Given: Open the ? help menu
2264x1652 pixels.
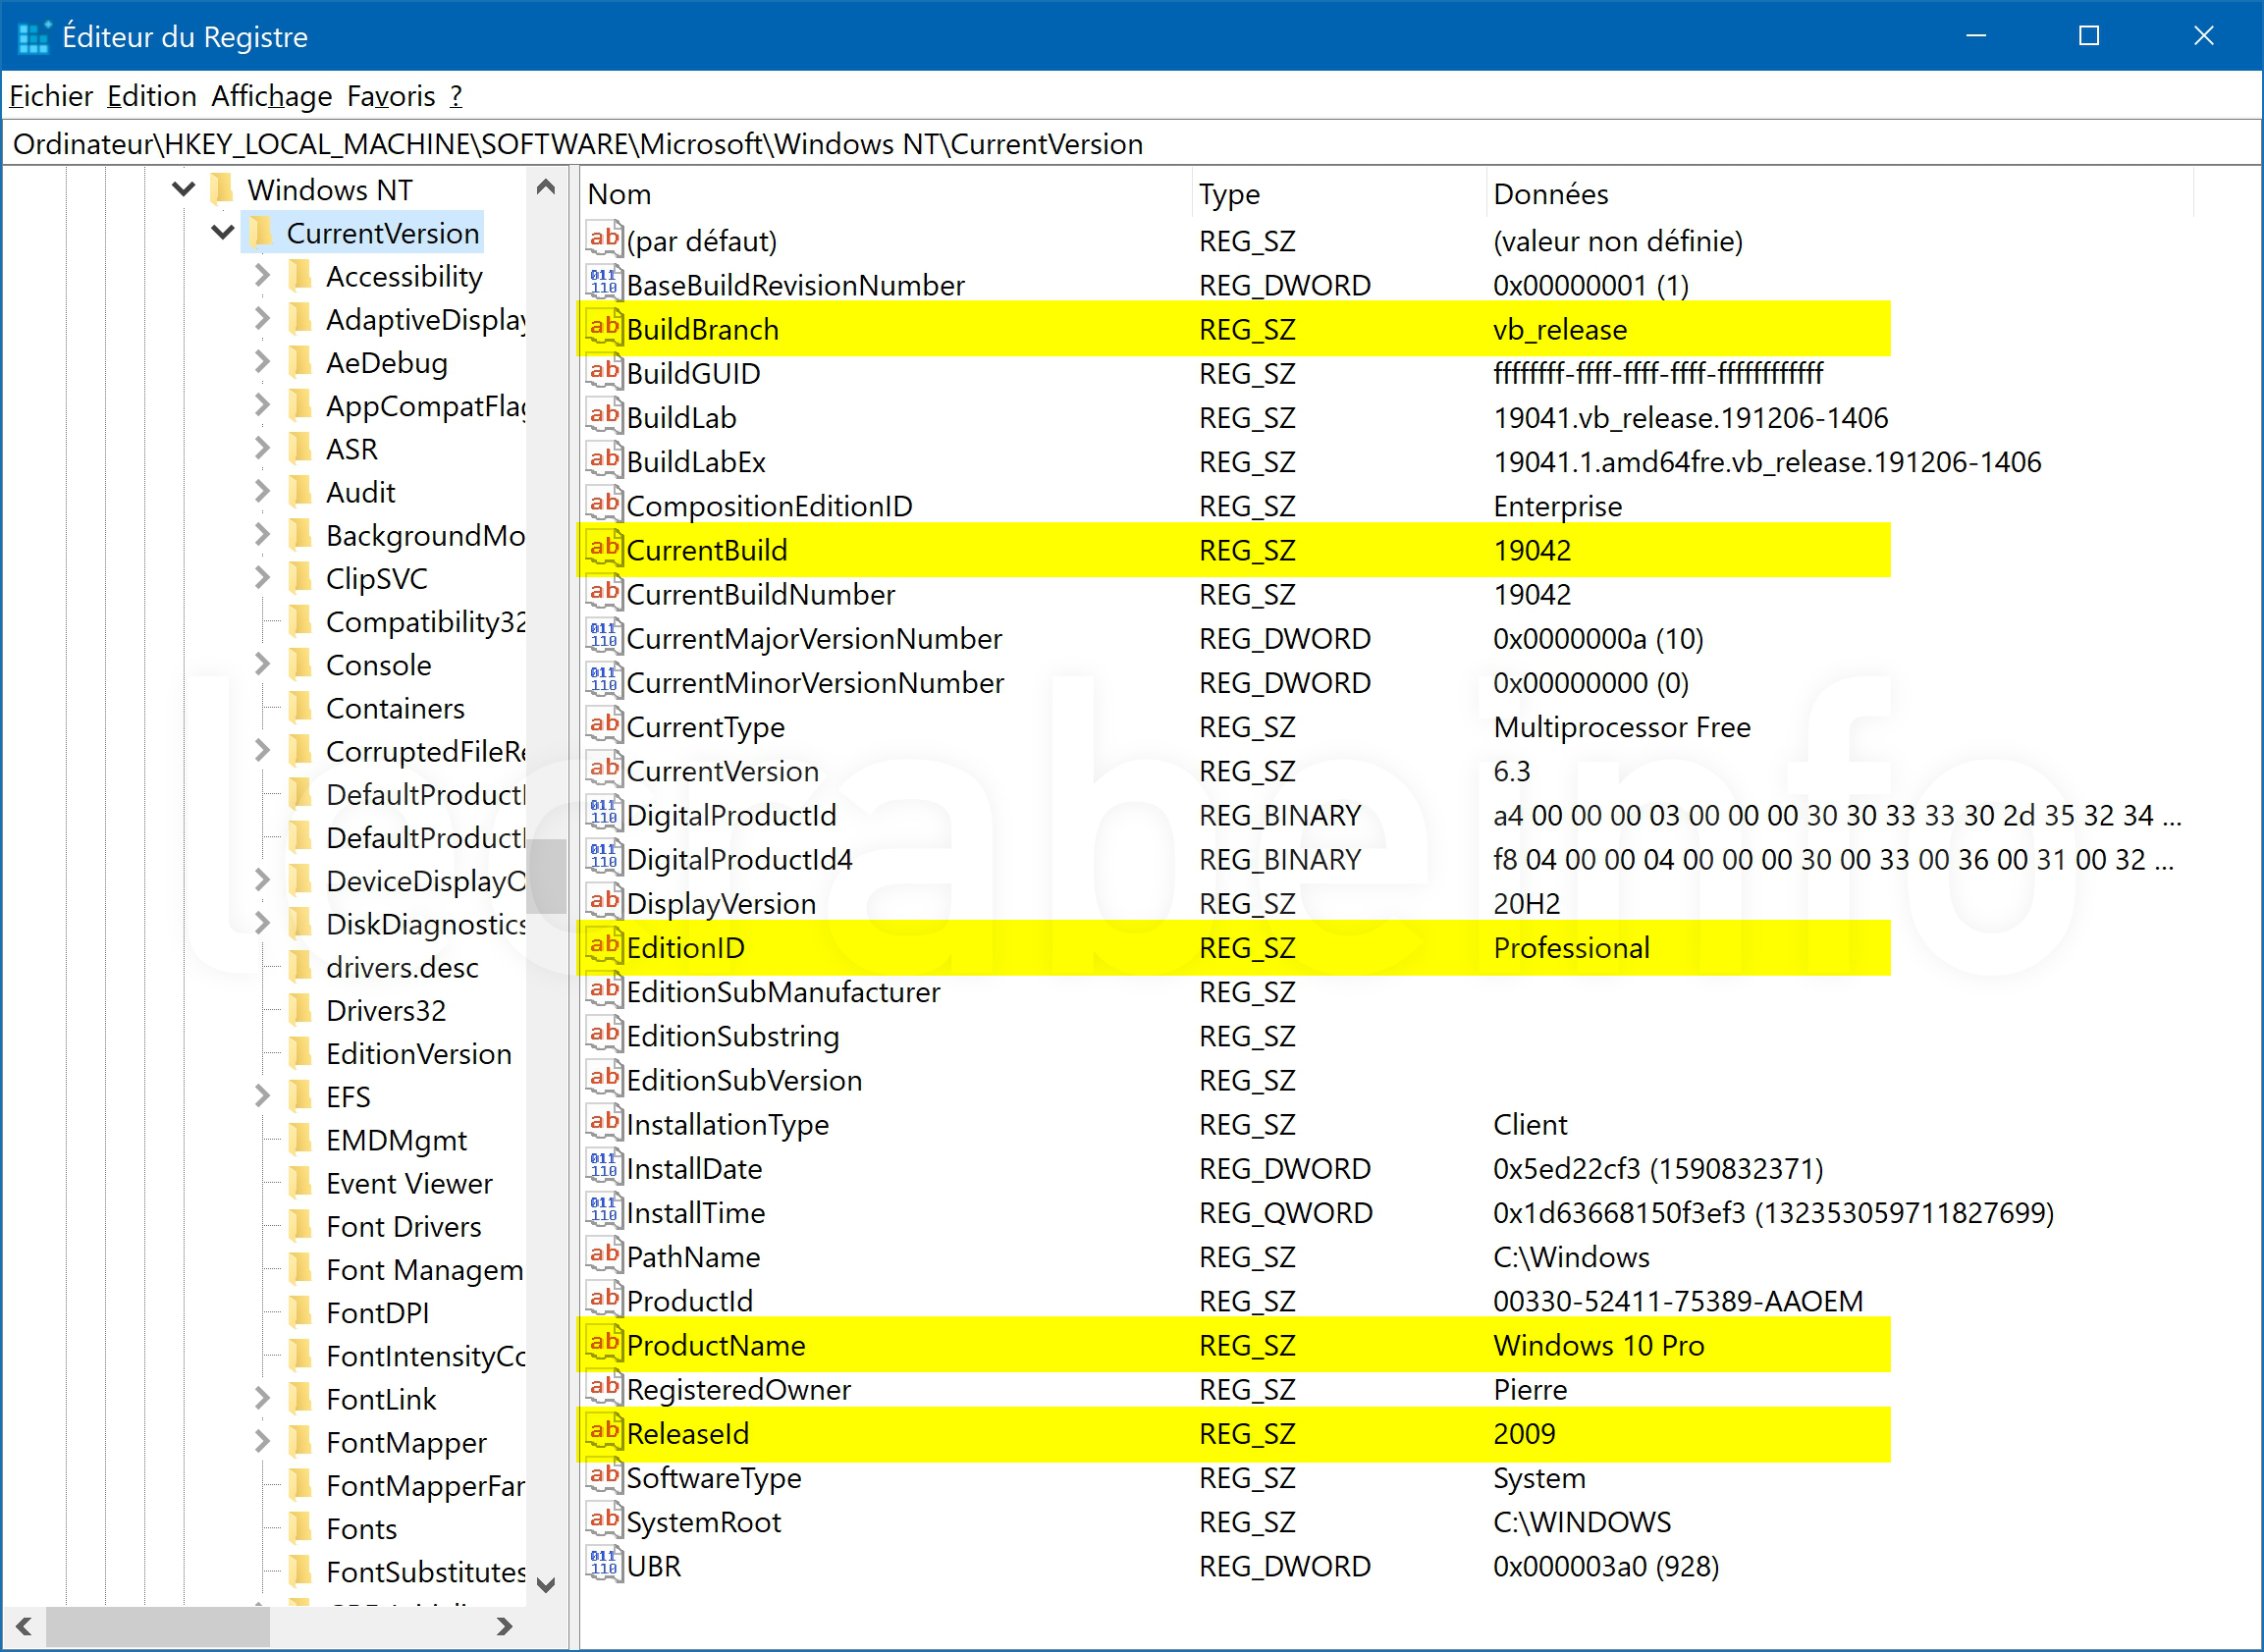Looking at the screenshot, I should coord(456,96).
